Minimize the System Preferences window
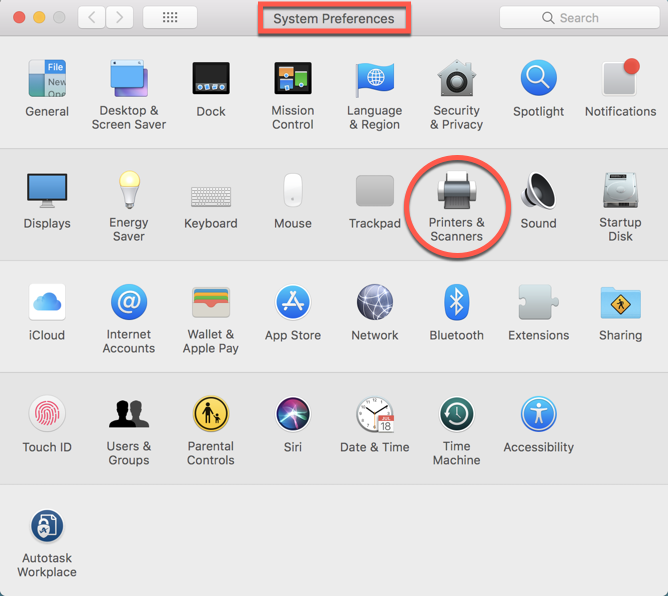Viewport: 668px width, 596px height. coord(39,17)
